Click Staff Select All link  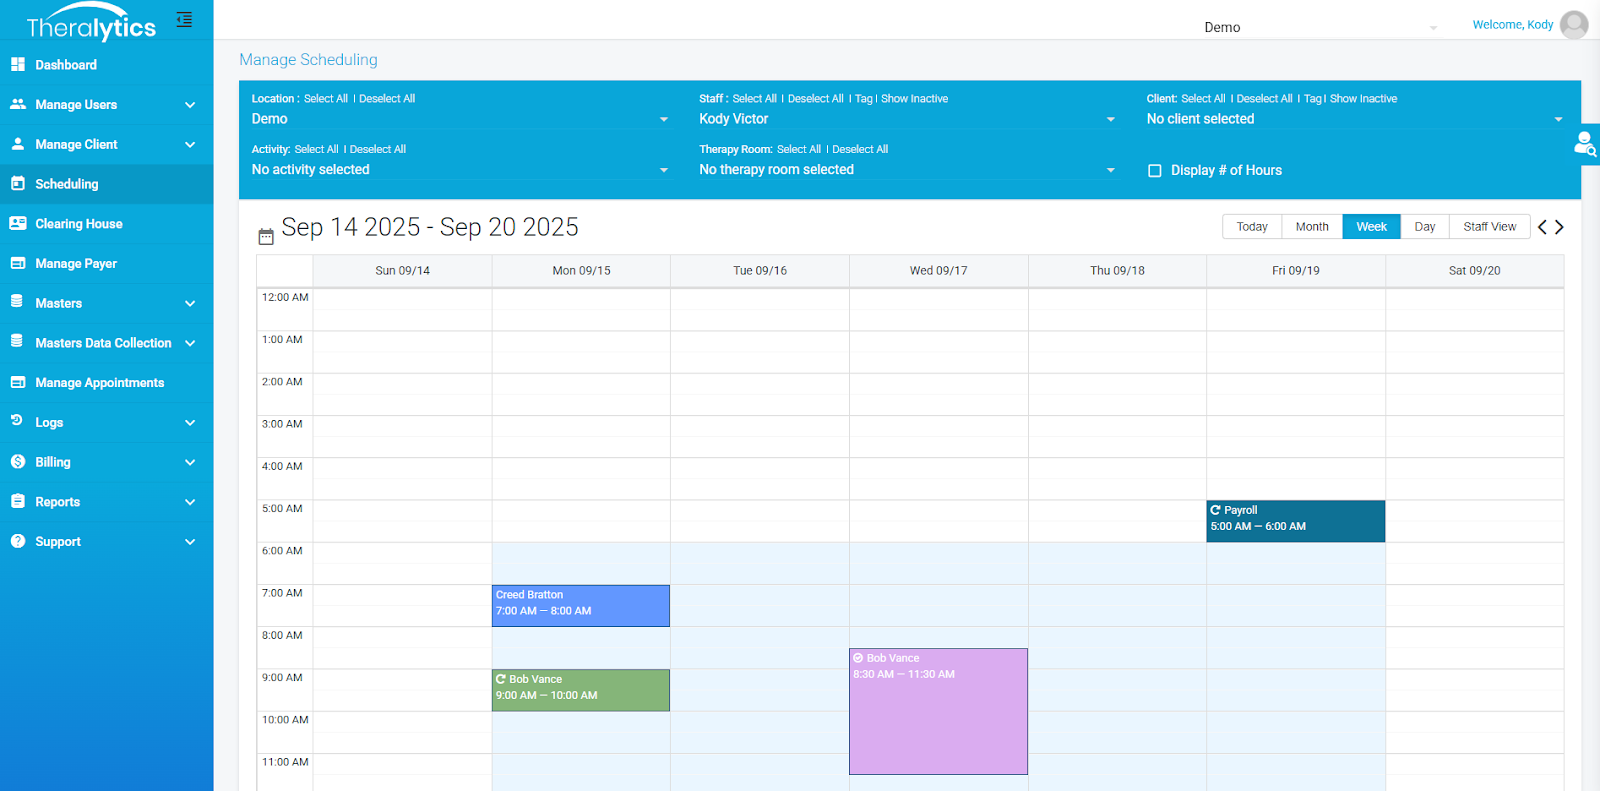point(754,99)
